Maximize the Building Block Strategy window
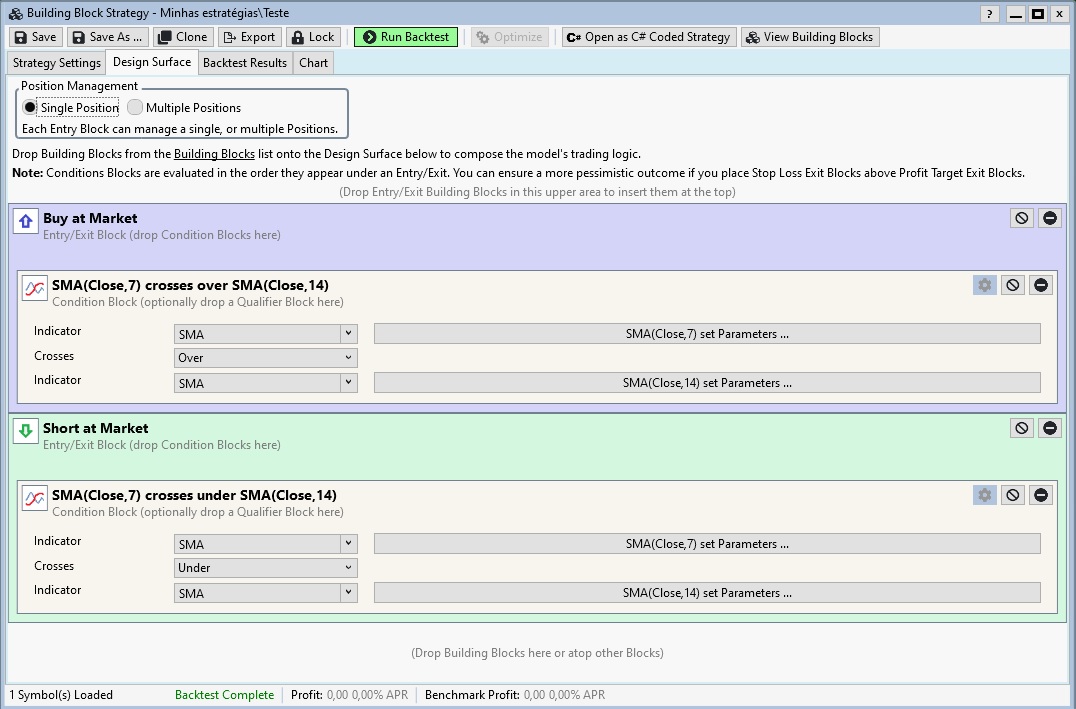Screen dimensions: 1076x709 coord(1038,14)
